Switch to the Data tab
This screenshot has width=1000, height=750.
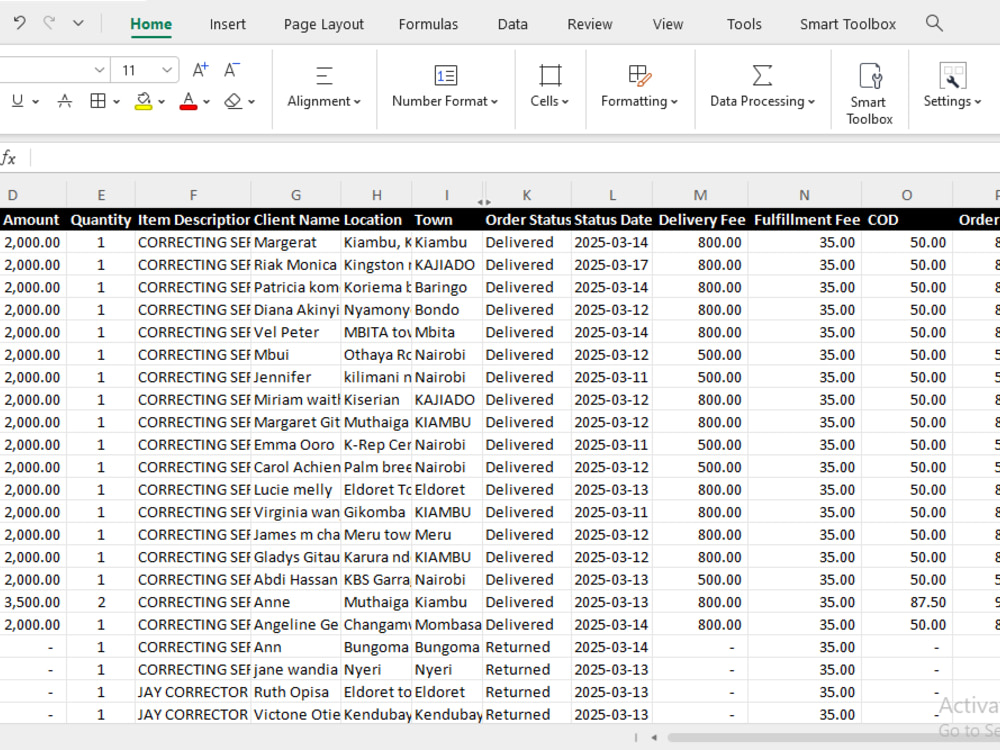coord(513,24)
